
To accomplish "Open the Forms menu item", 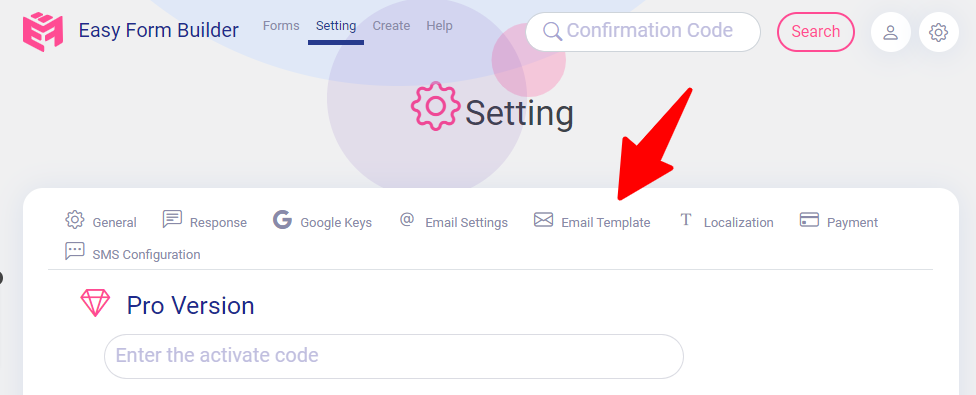I will click(x=281, y=26).
